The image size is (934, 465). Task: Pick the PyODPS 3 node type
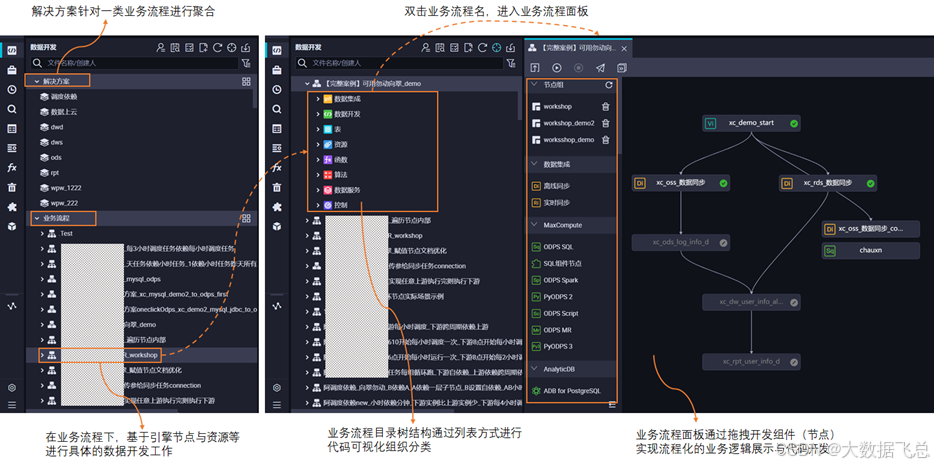coord(552,346)
